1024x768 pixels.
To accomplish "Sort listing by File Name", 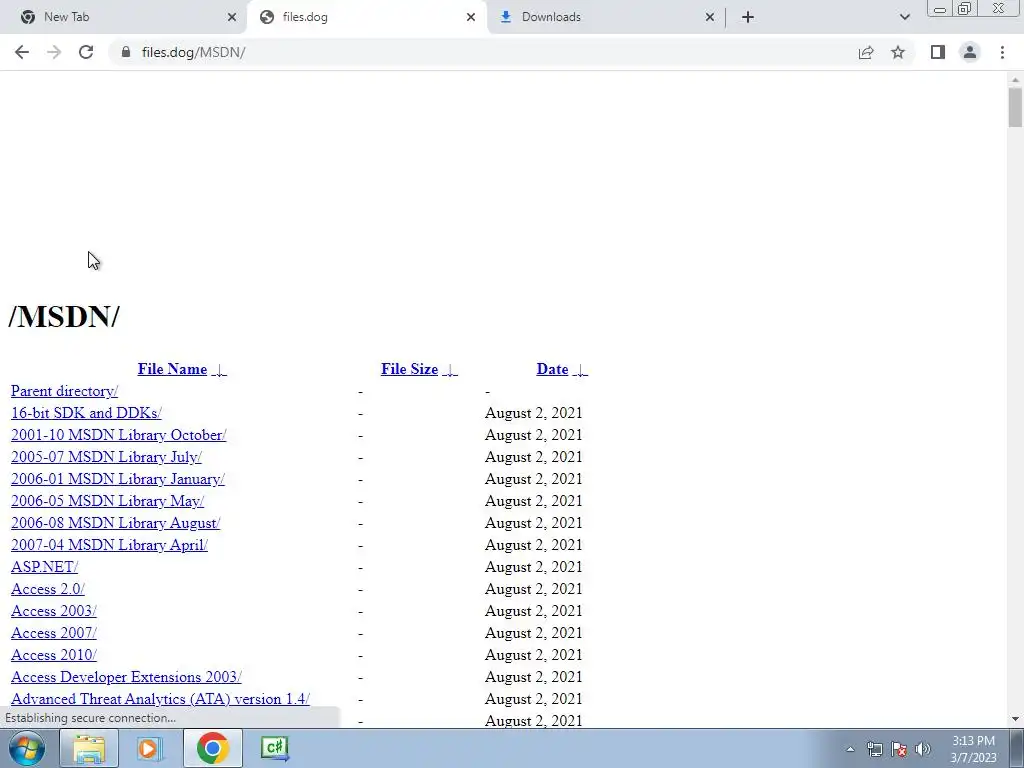I will click(x=172, y=369).
